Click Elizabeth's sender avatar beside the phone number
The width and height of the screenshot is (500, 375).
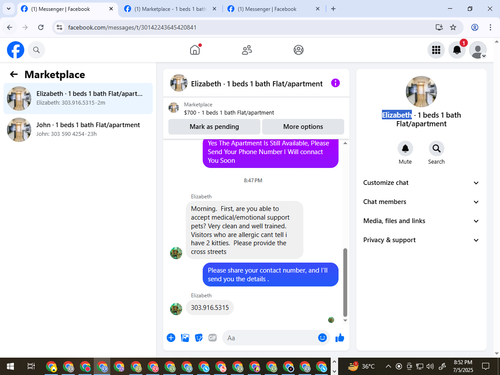pyautogui.click(x=176, y=309)
